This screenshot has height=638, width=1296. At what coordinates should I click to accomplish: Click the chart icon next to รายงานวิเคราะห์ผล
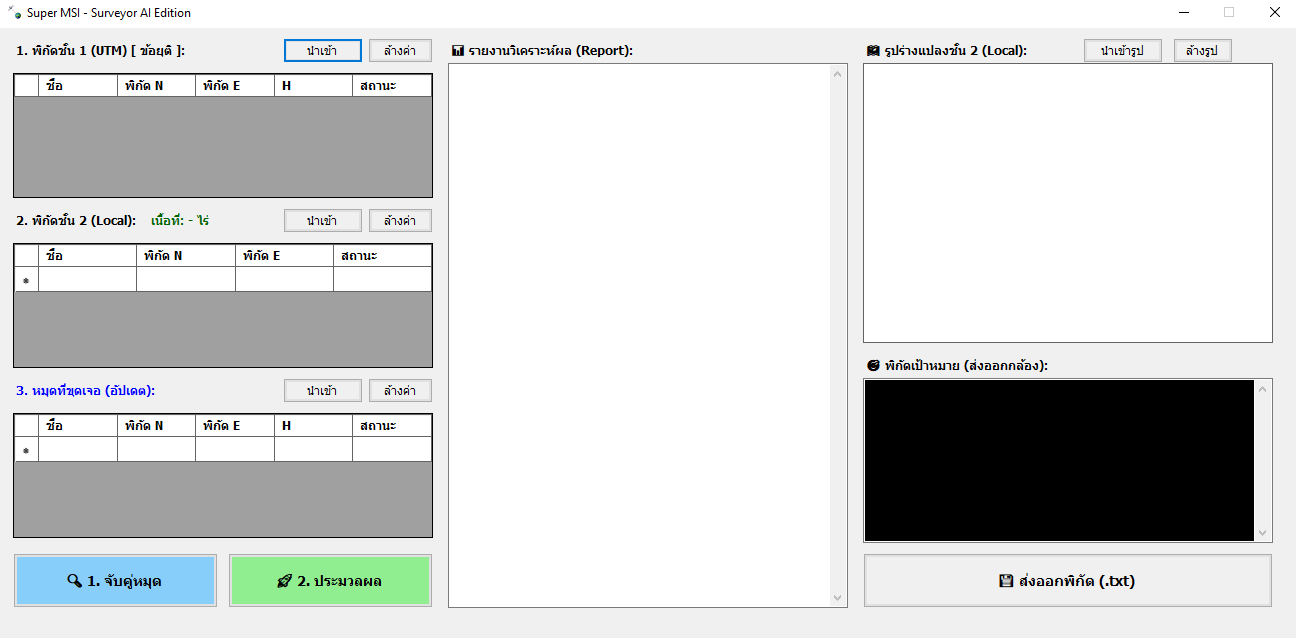point(458,51)
